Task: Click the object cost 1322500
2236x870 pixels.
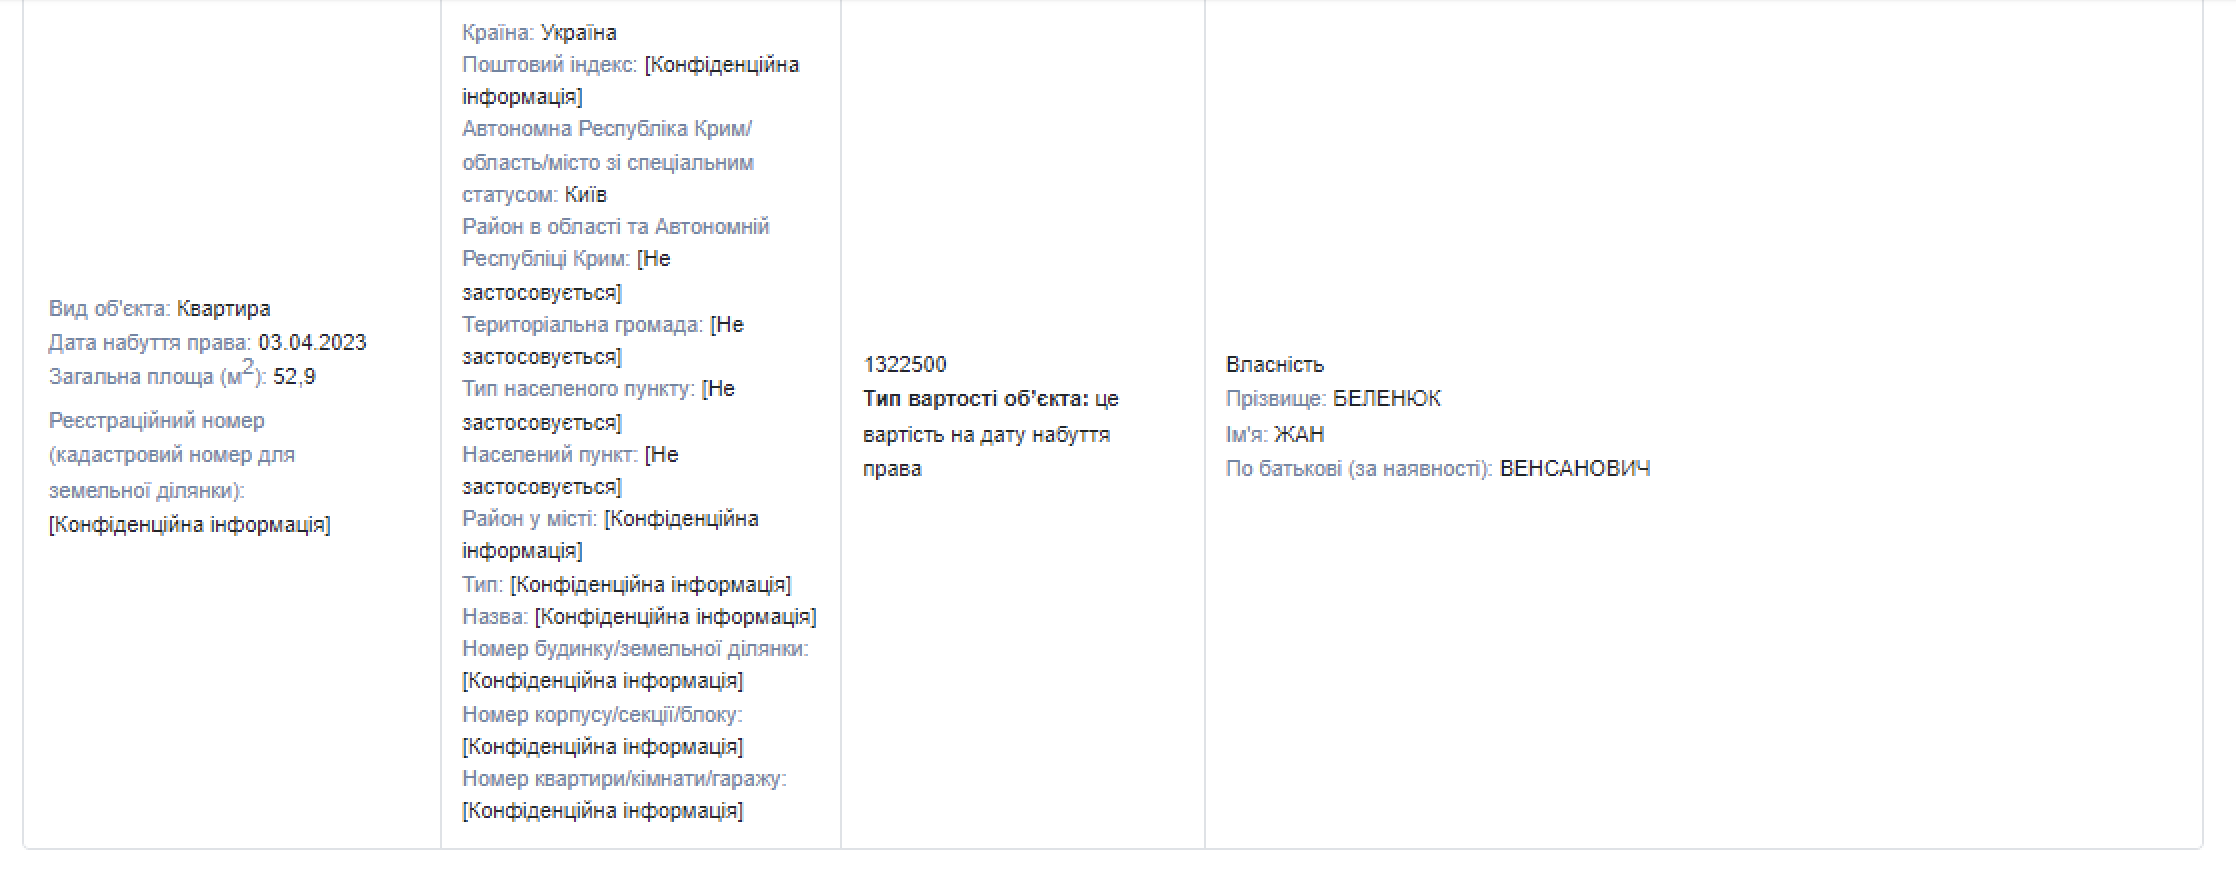Action: click(904, 365)
